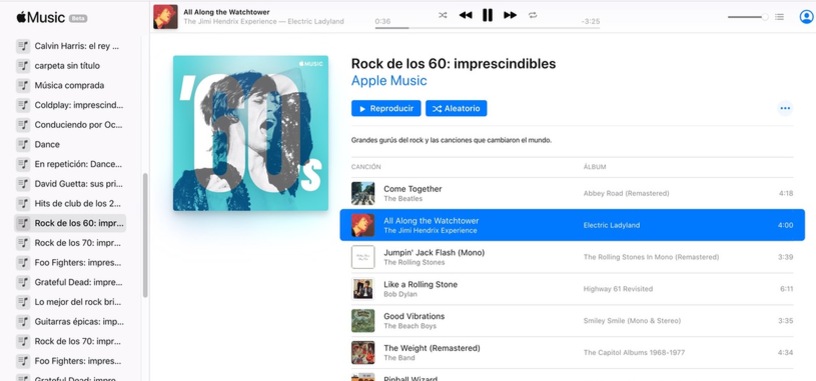Open the more options ellipsis button
The width and height of the screenshot is (816, 381).
[785, 108]
